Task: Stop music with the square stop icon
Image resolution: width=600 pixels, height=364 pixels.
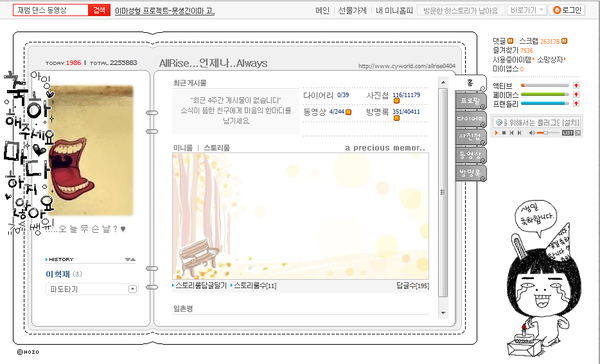Action: pyautogui.click(x=504, y=133)
